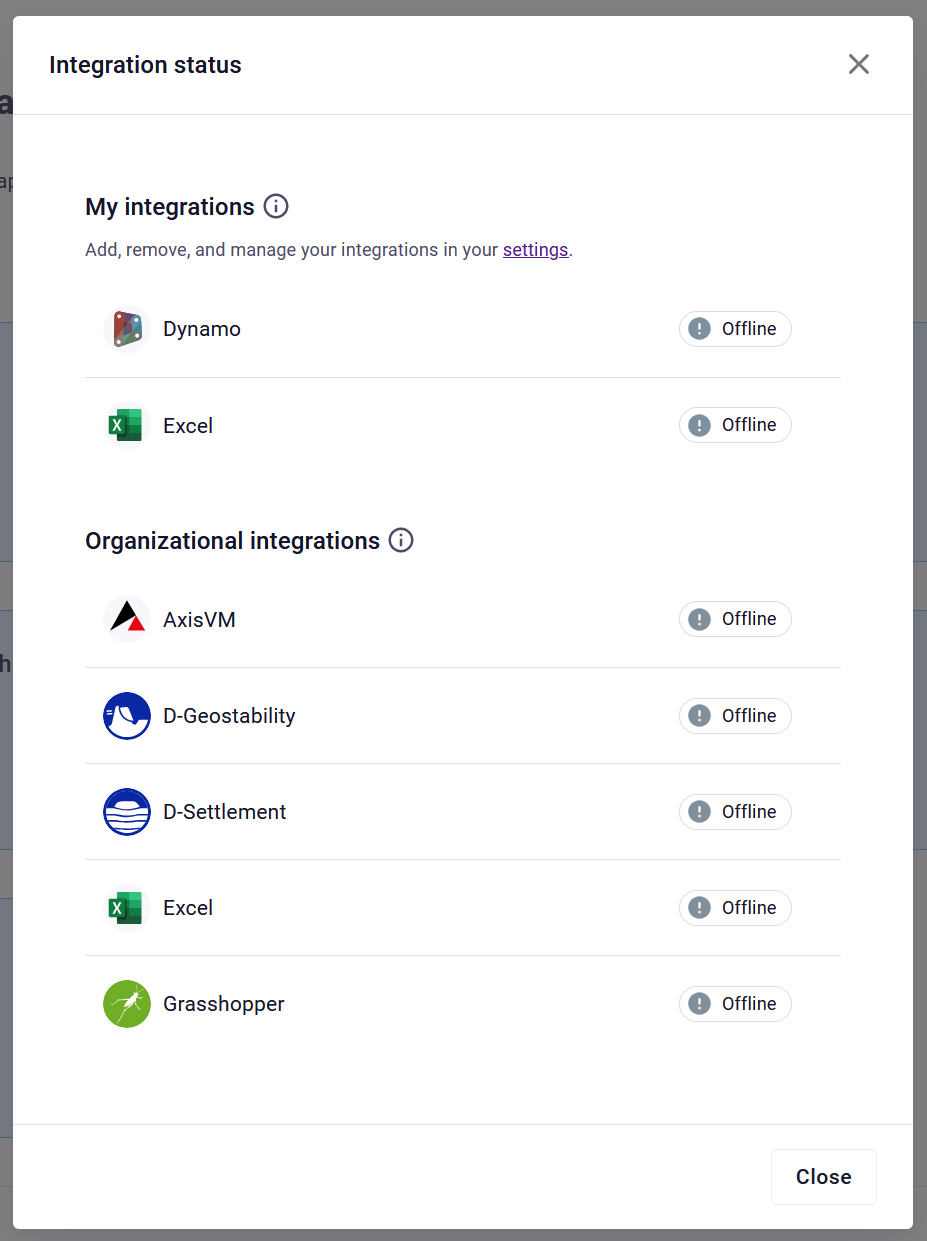Click the D-Geostability logo icon
This screenshot has height=1241, width=927.
tap(126, 716)
